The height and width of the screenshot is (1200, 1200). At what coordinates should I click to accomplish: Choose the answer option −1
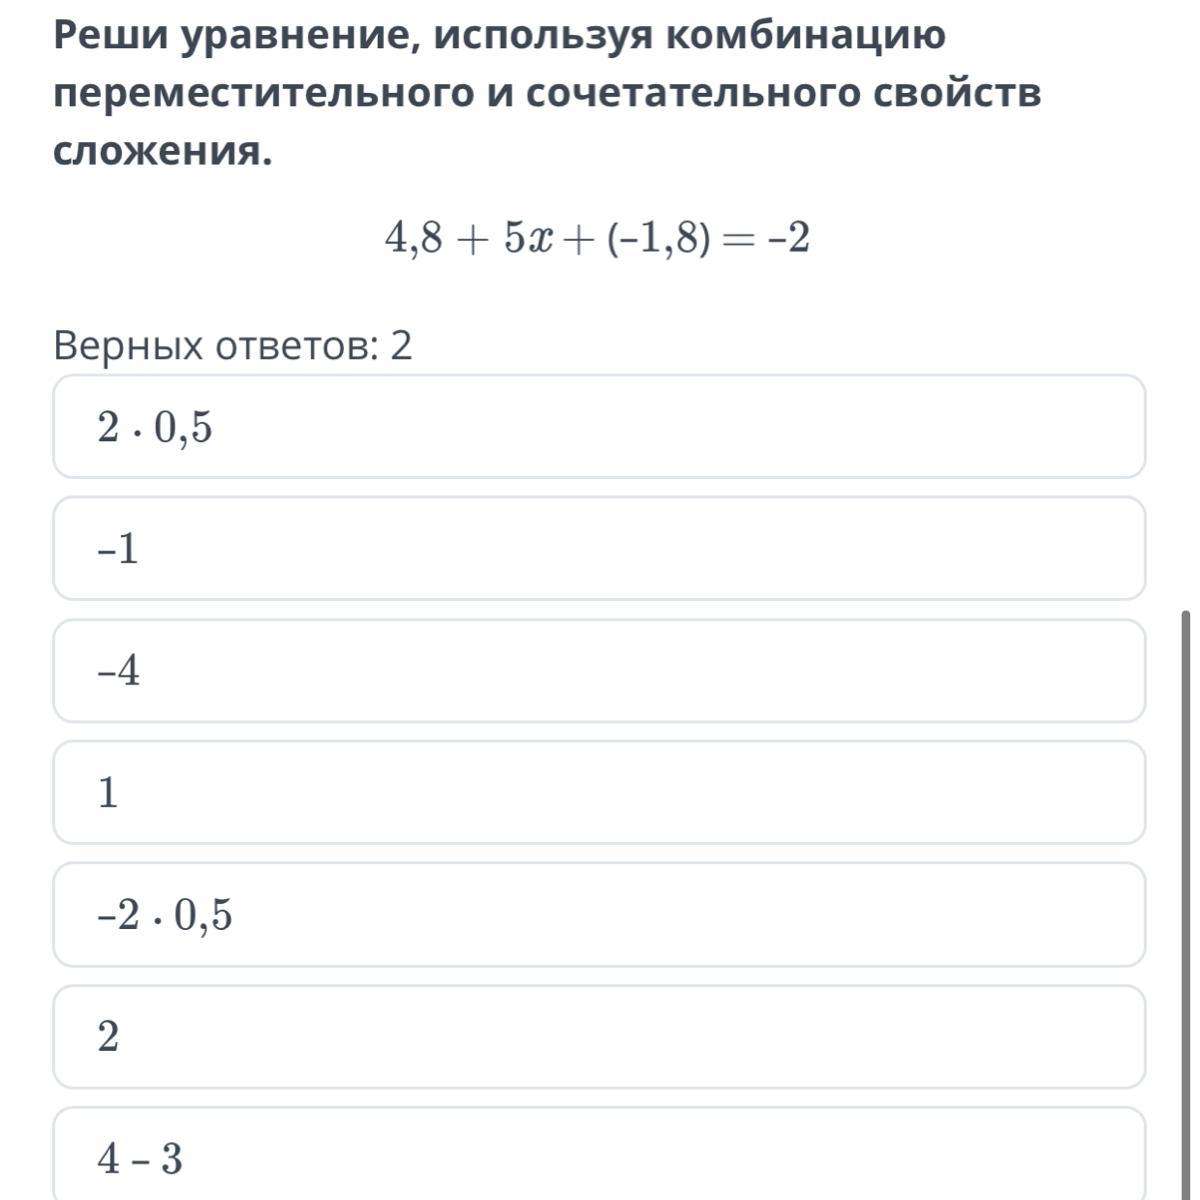click(599, 549)
